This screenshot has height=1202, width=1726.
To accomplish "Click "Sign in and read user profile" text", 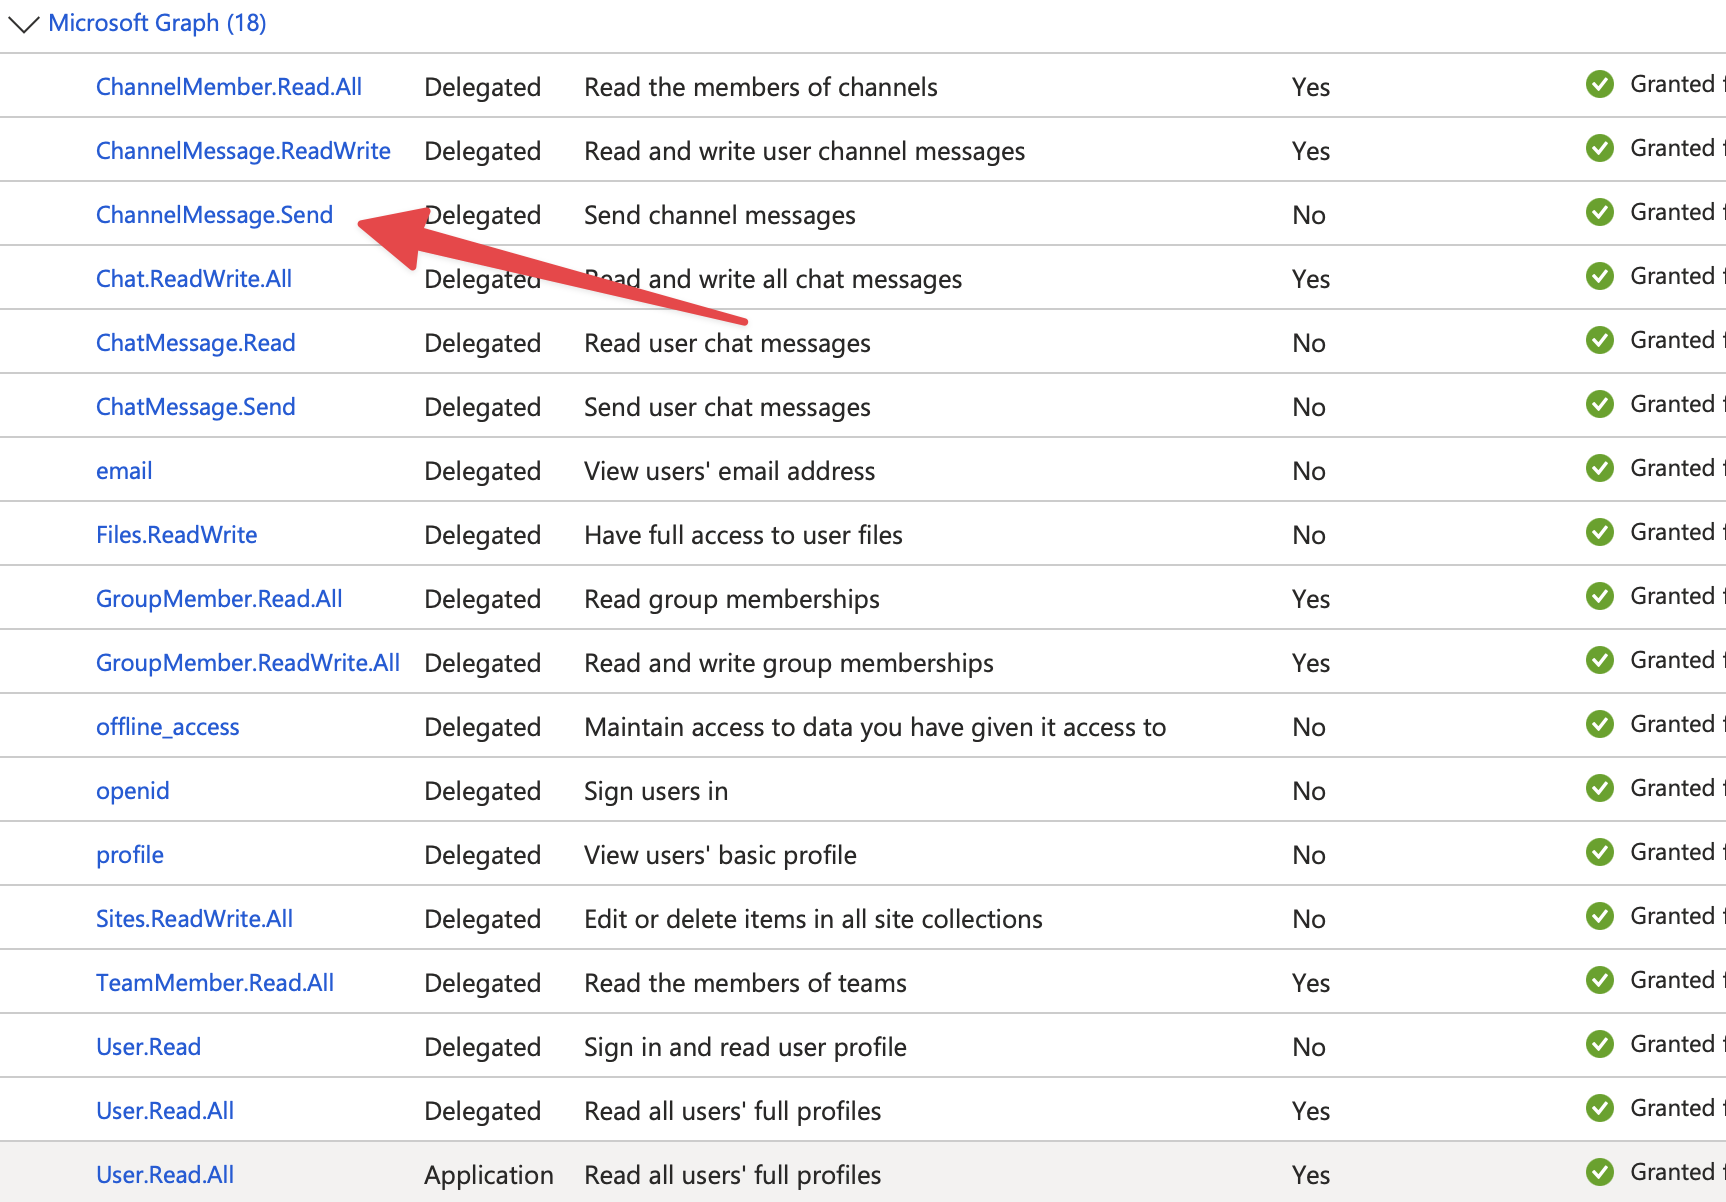I will coord(746,1047).
